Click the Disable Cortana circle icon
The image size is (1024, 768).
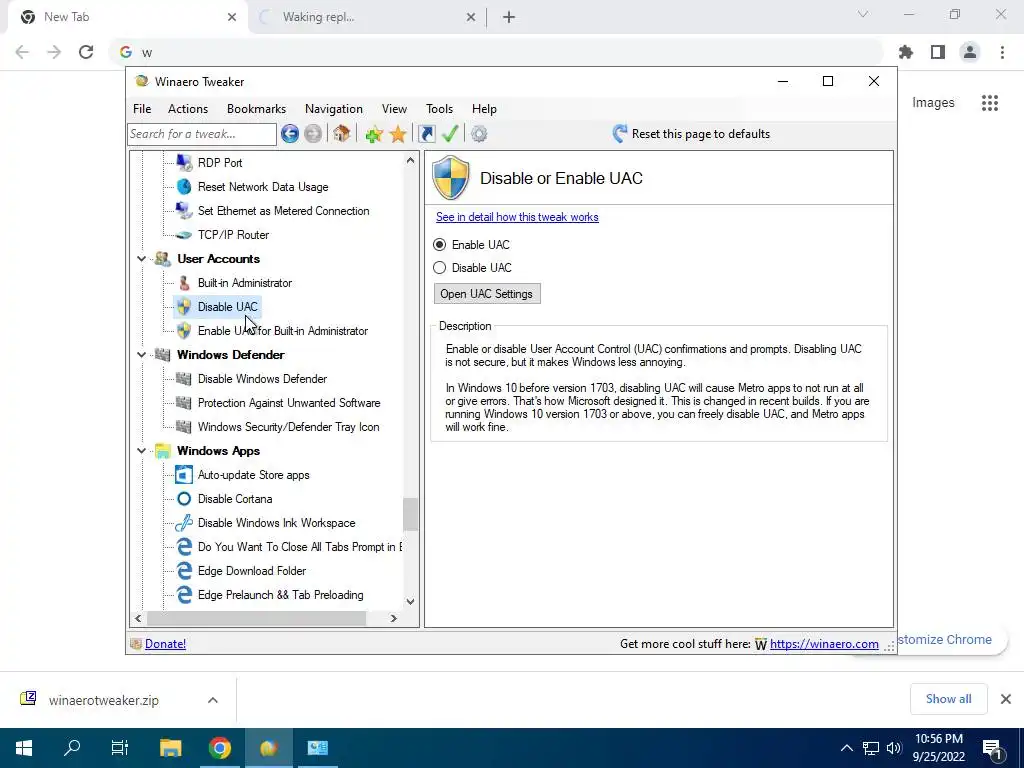[184, 499]
